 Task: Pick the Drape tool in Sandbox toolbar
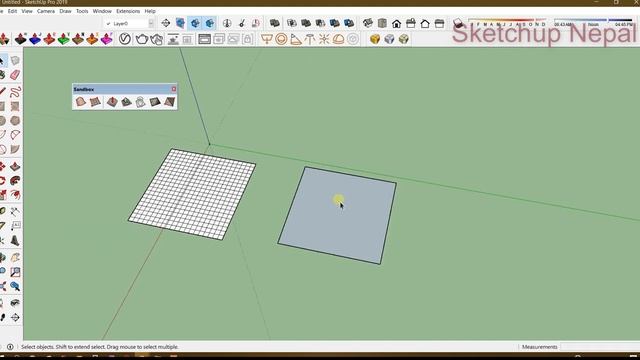tap(140, 102)
